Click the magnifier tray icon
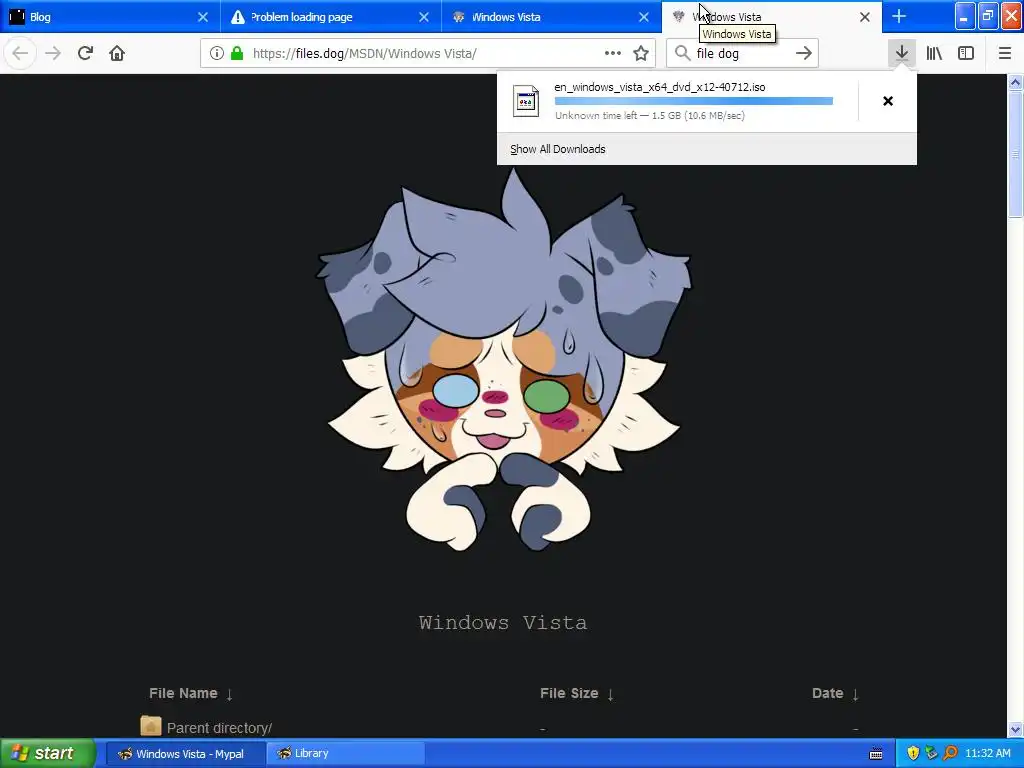The width and height of the screenshot is (1024, 768). [950, 754]
